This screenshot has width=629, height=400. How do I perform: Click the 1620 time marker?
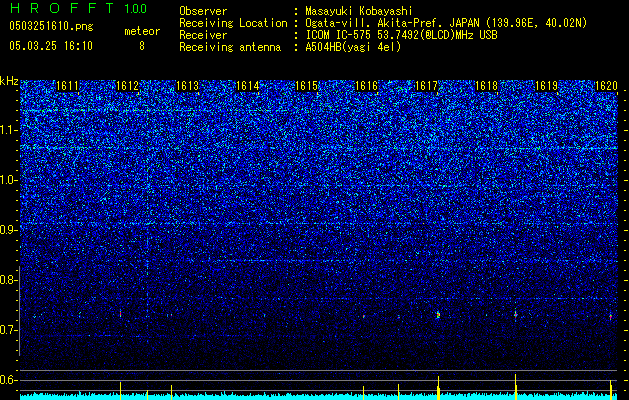click(606, 86)
